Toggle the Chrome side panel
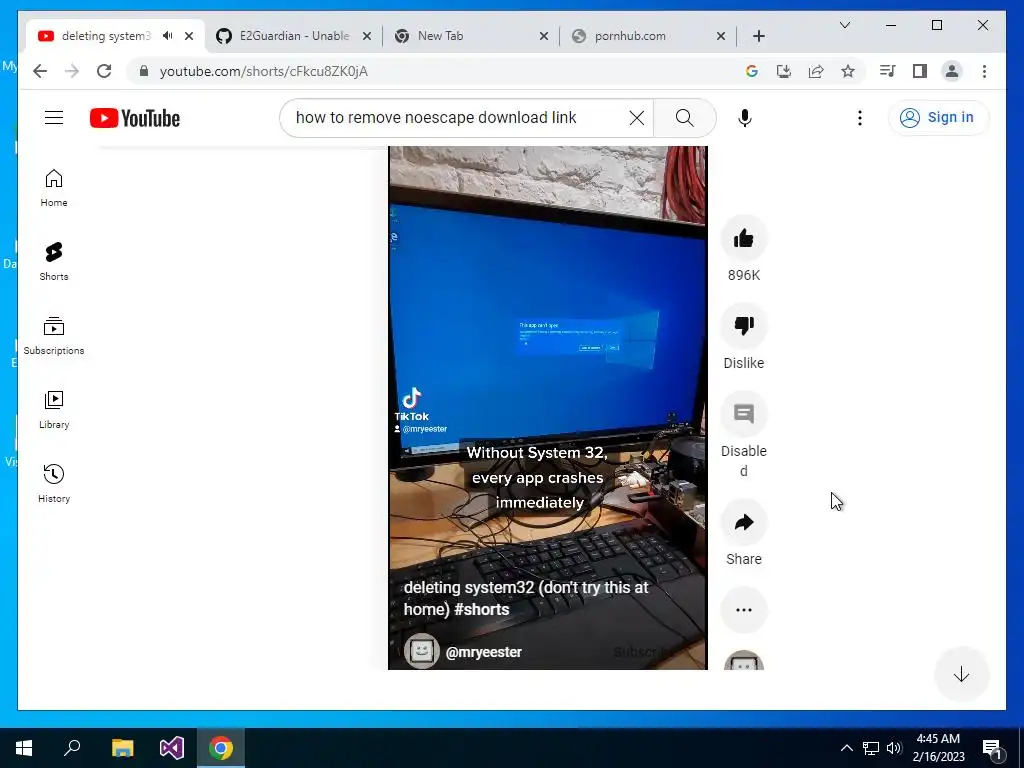1024x768 pixels. [x=920, y=71]
